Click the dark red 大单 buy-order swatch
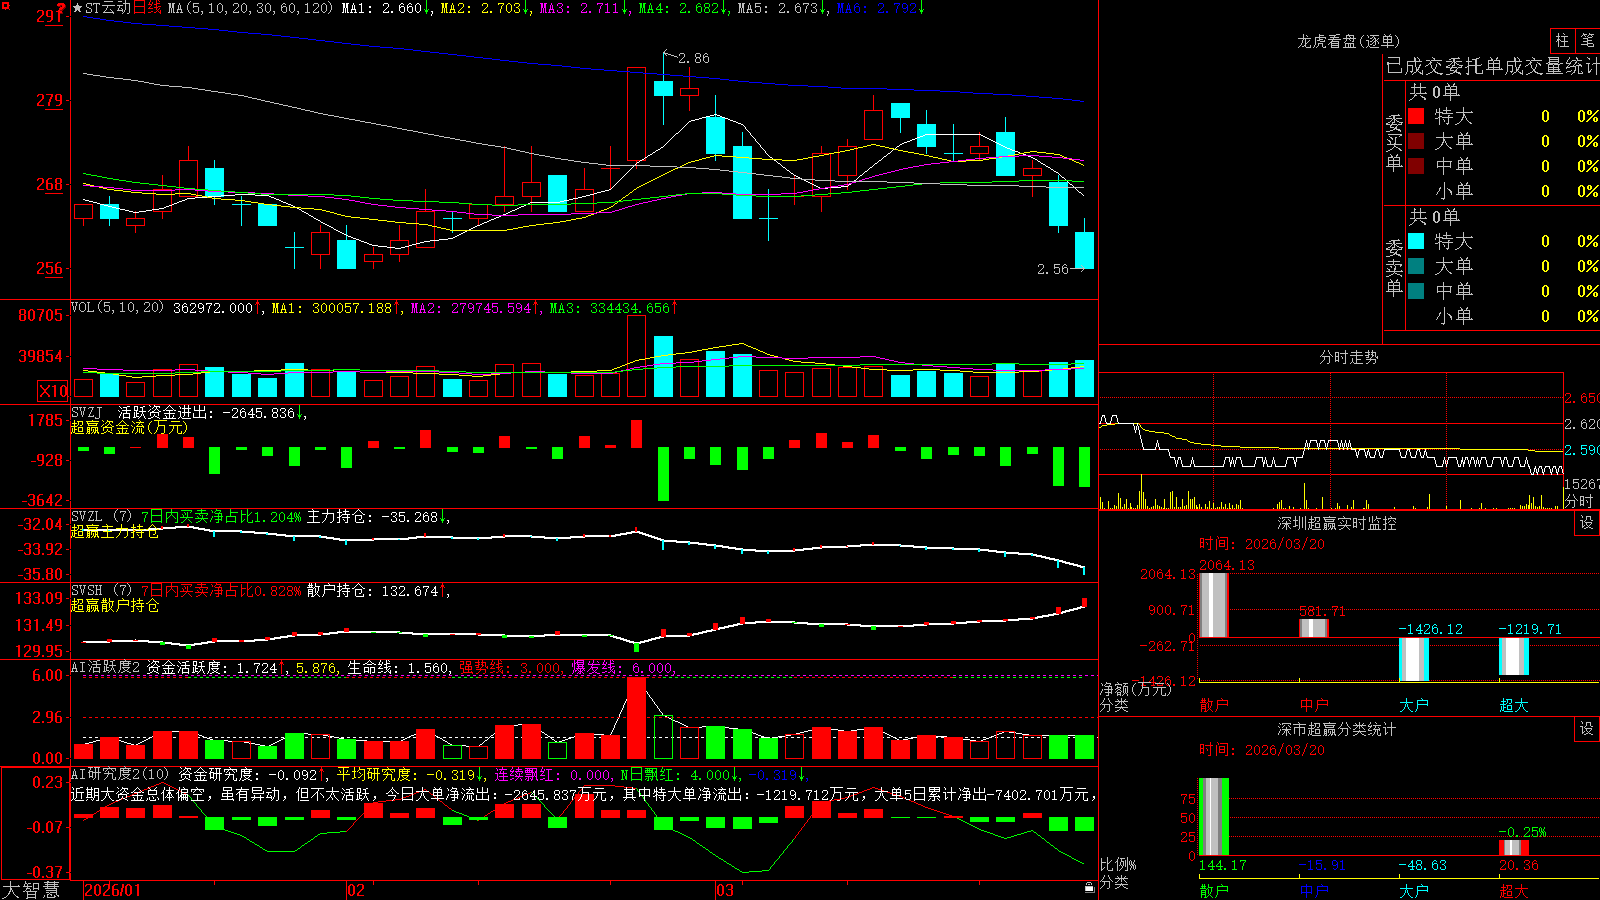1600x900 pixels. tap(1416, 141)
